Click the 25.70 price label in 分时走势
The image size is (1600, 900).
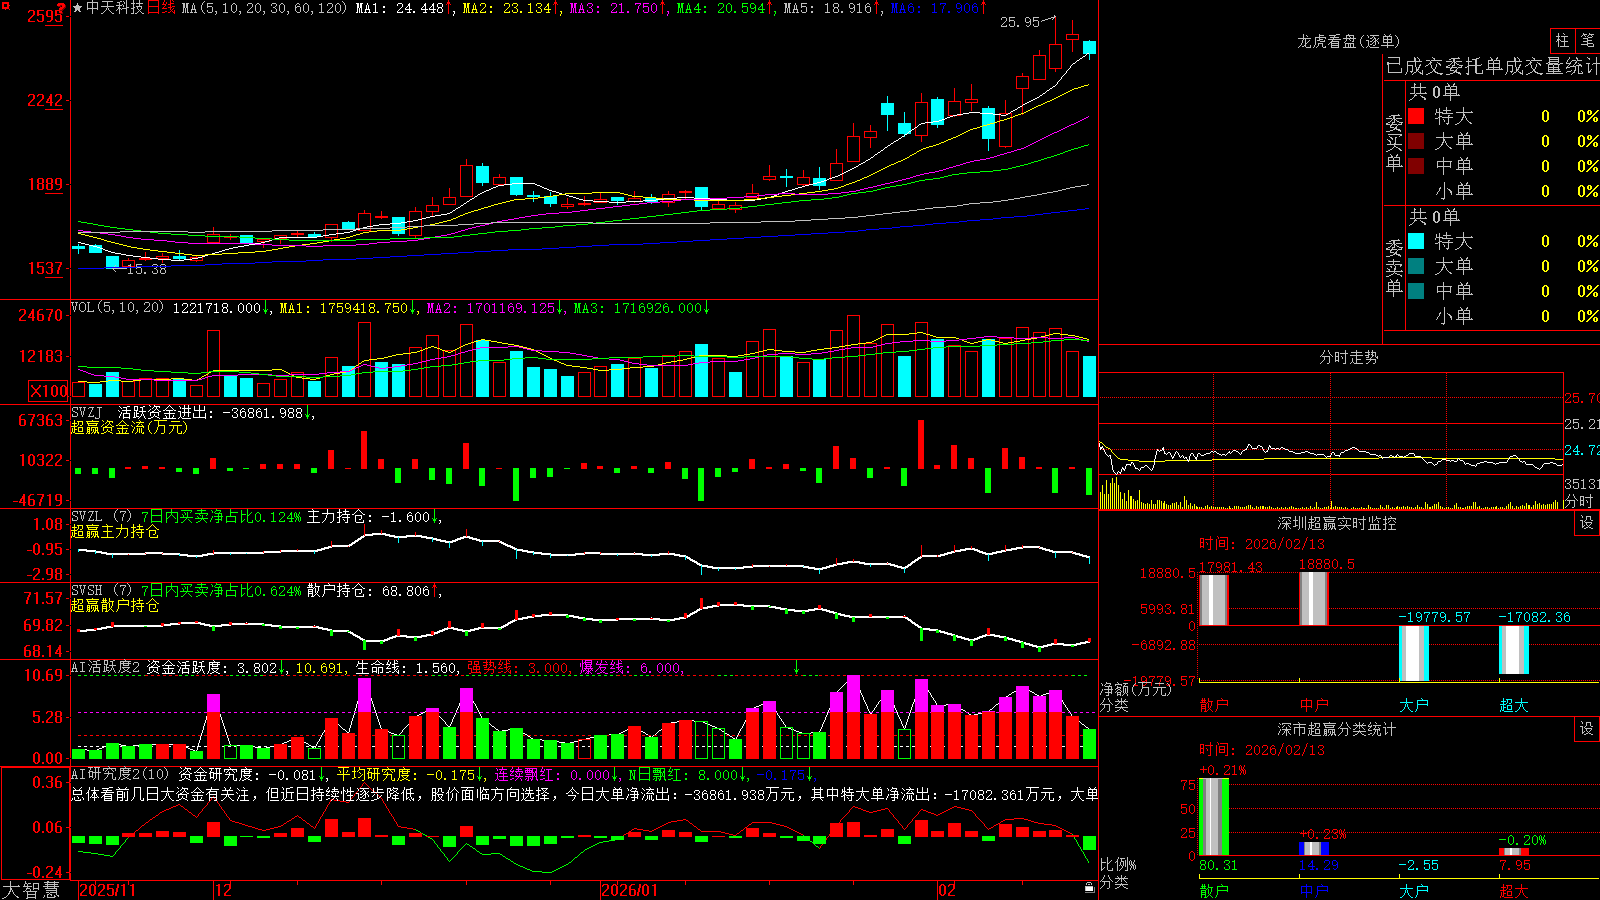coord(1581,398)
